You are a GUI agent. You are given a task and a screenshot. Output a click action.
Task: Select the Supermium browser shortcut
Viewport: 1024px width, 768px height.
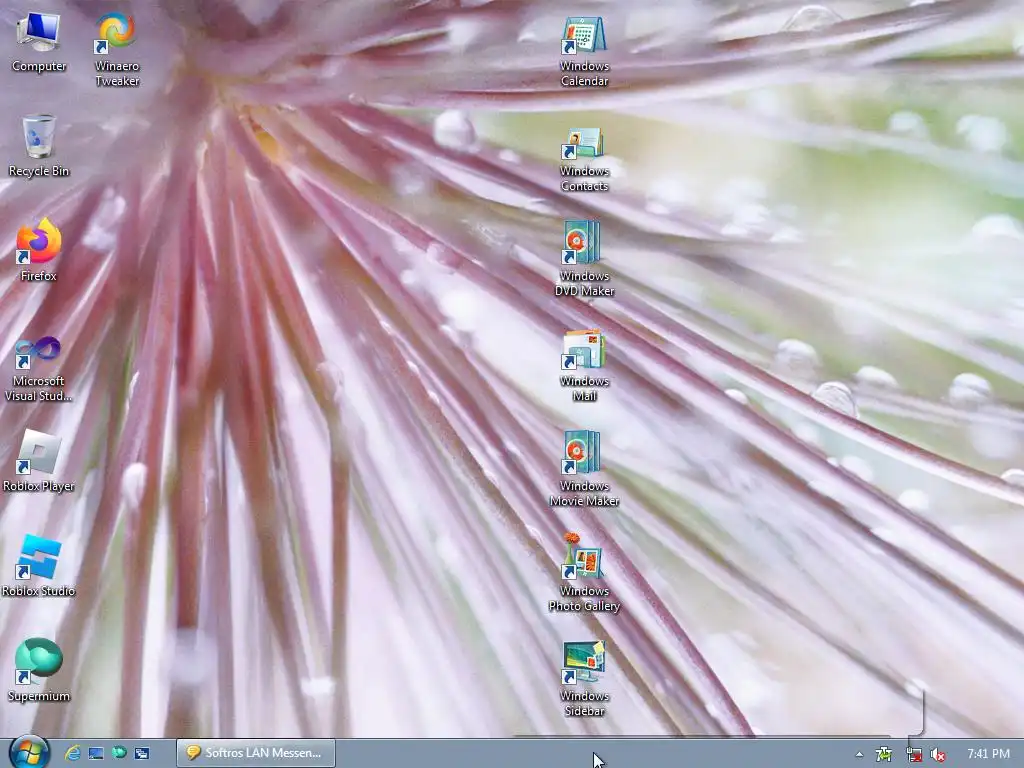pos(39,671)
